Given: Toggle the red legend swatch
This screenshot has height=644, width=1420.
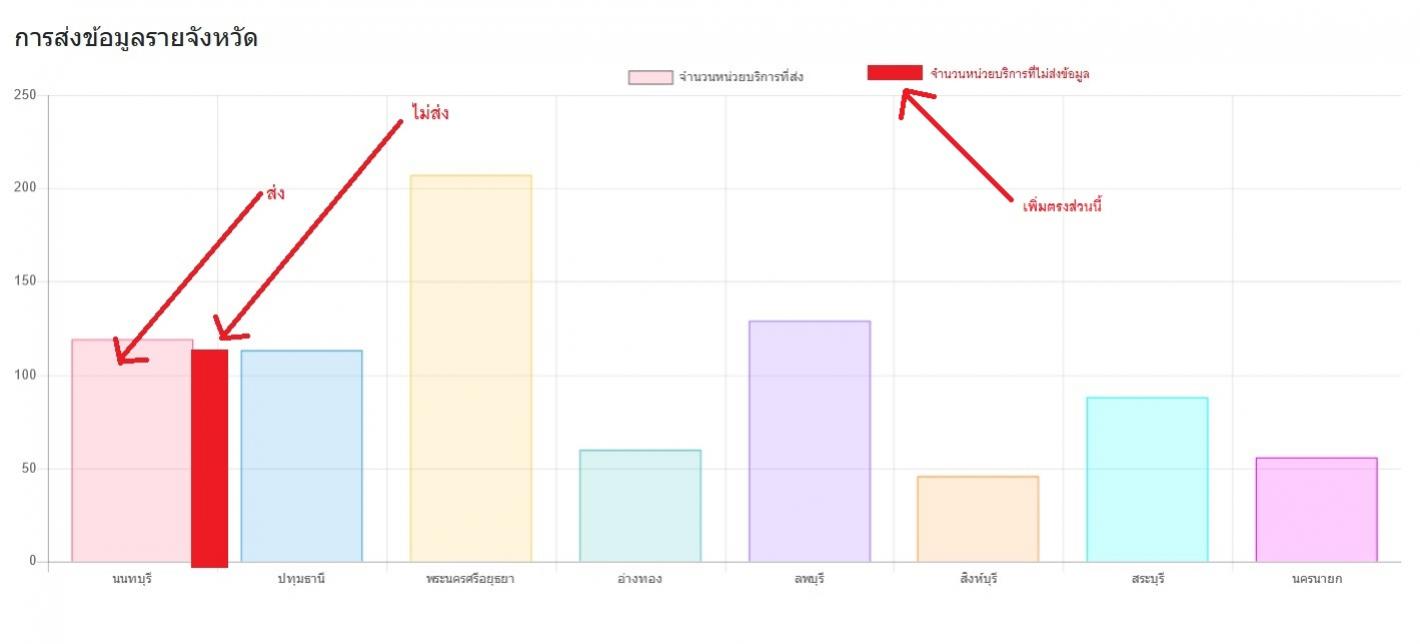Looking at the screenshot, I should pos(894,72).
